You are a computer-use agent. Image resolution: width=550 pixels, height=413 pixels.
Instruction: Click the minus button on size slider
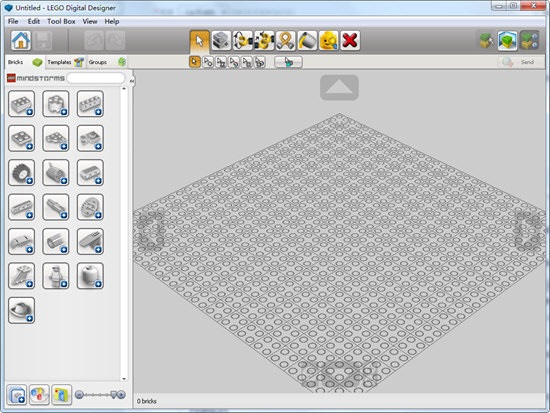(79, 395)
